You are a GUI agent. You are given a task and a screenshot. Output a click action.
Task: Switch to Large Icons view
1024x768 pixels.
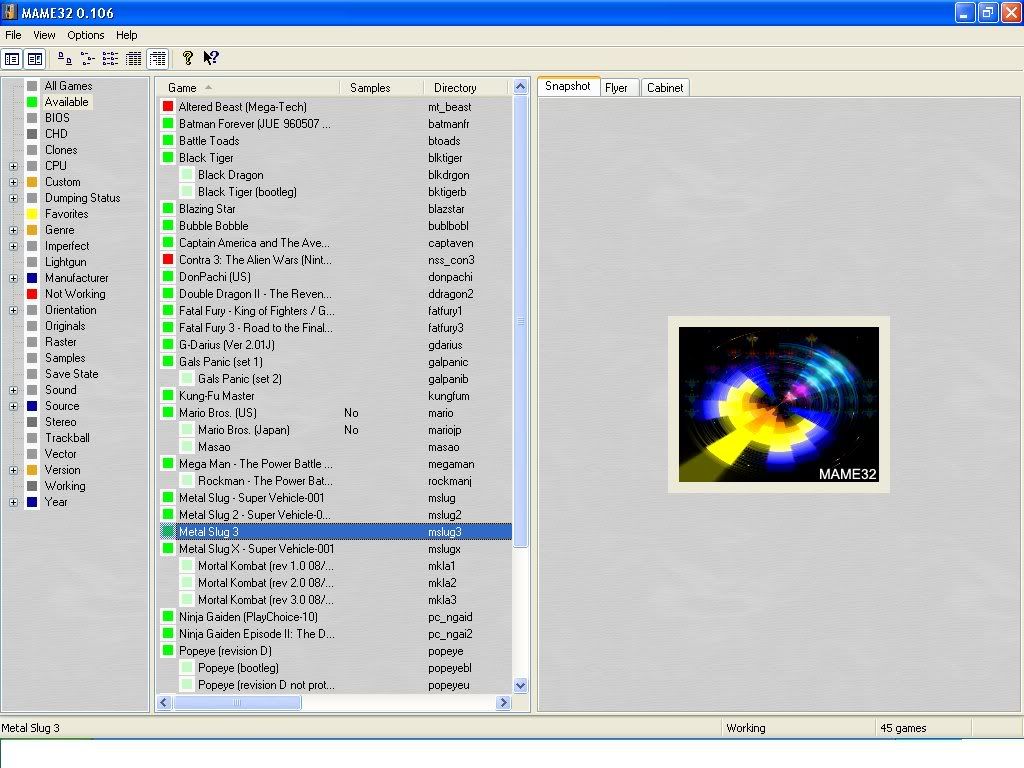coord(65,59)
